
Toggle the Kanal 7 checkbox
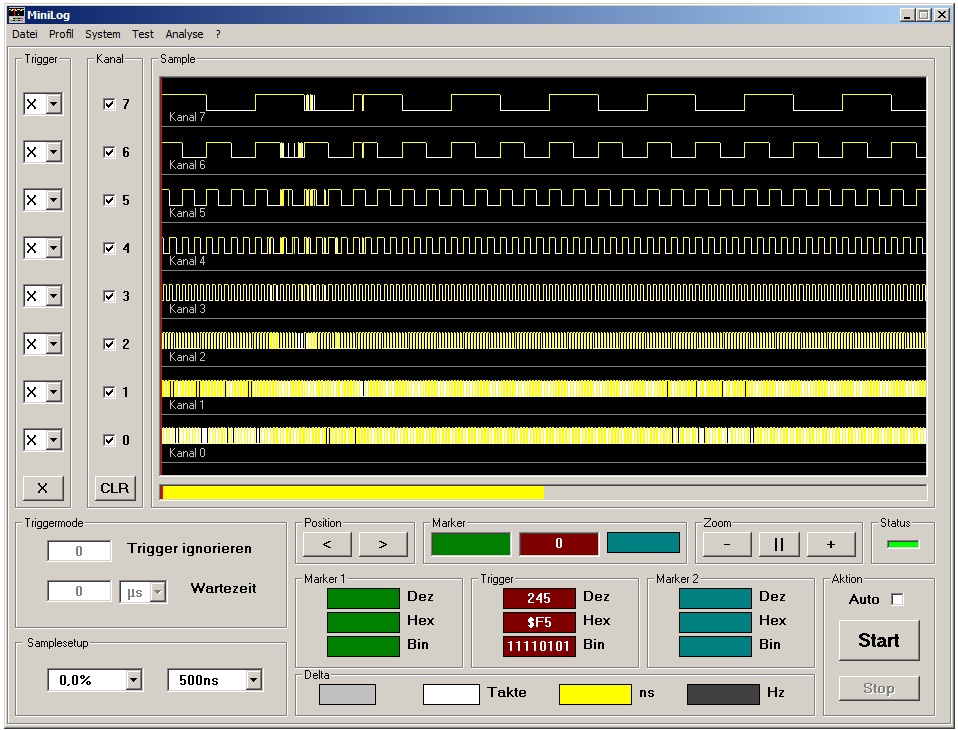click(109, 104)
